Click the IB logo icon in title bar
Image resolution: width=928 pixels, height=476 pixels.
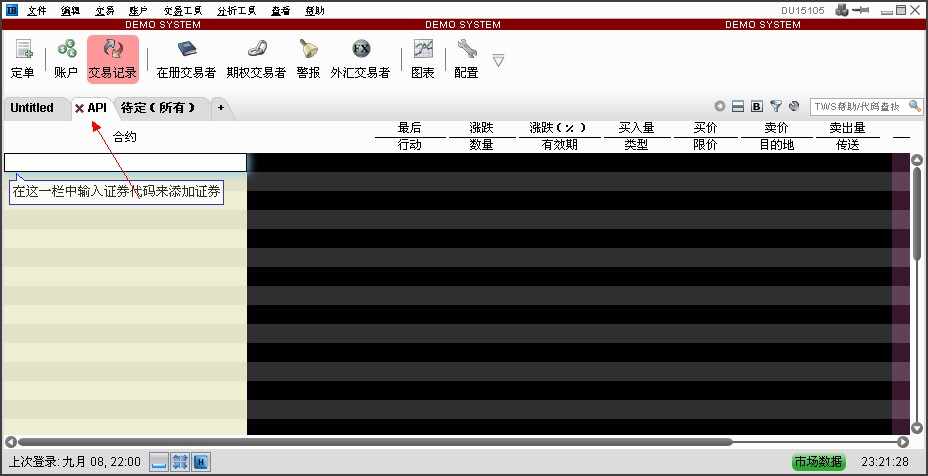11,10
